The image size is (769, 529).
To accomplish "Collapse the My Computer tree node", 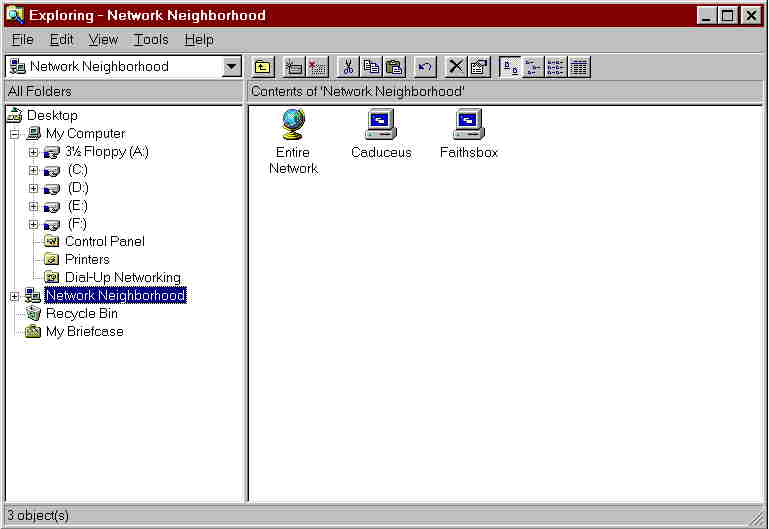I will click(14, 134).
